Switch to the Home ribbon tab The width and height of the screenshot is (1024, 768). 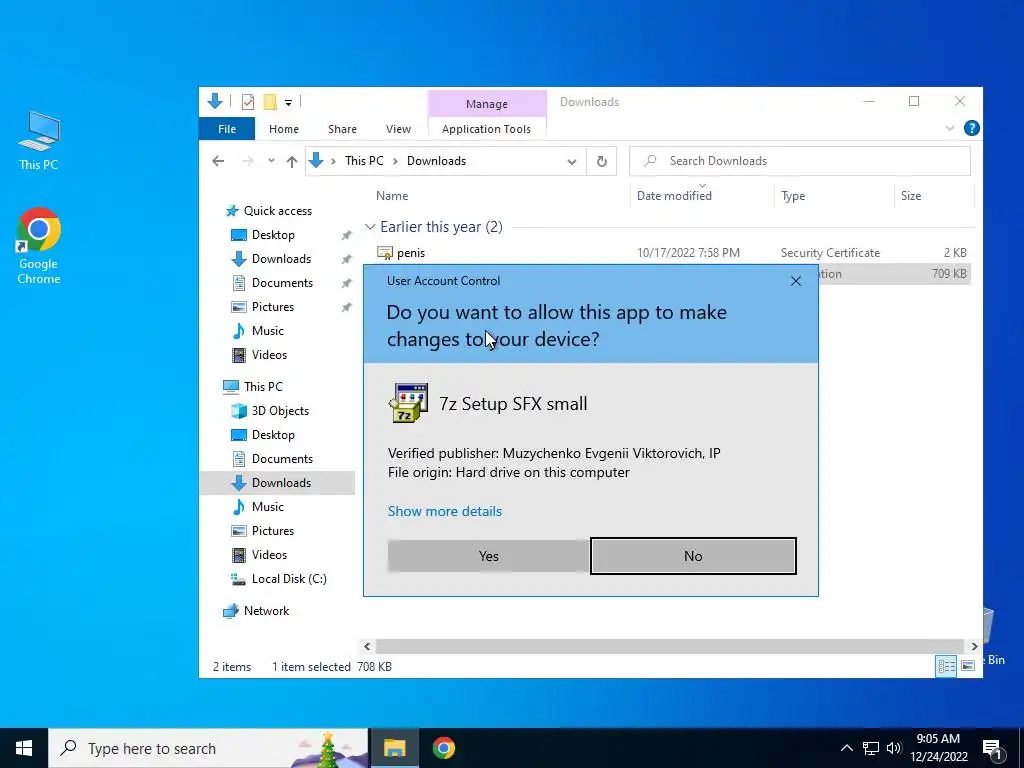(x=283, y=129)
